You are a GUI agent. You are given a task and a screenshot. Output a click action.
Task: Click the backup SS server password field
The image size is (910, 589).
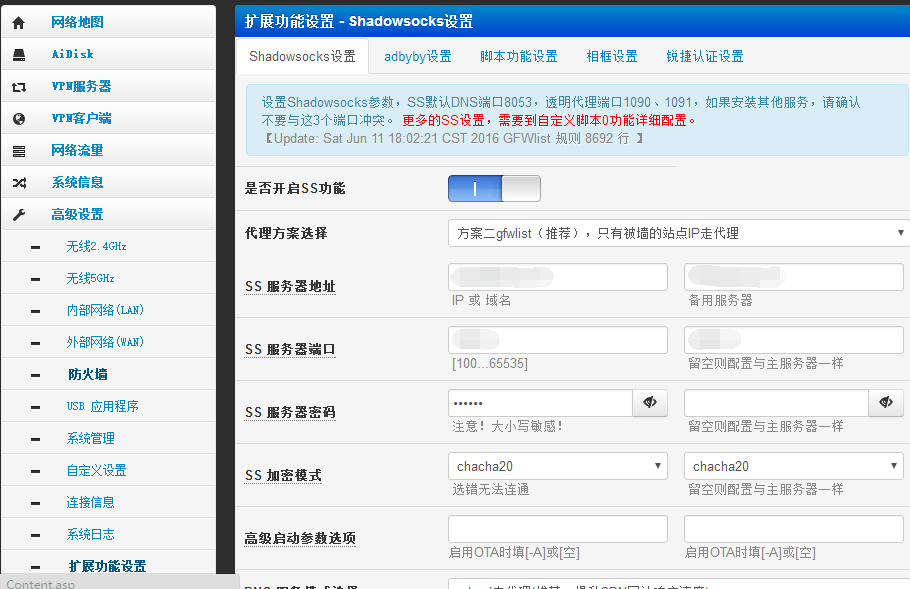[x=777, y=403]
